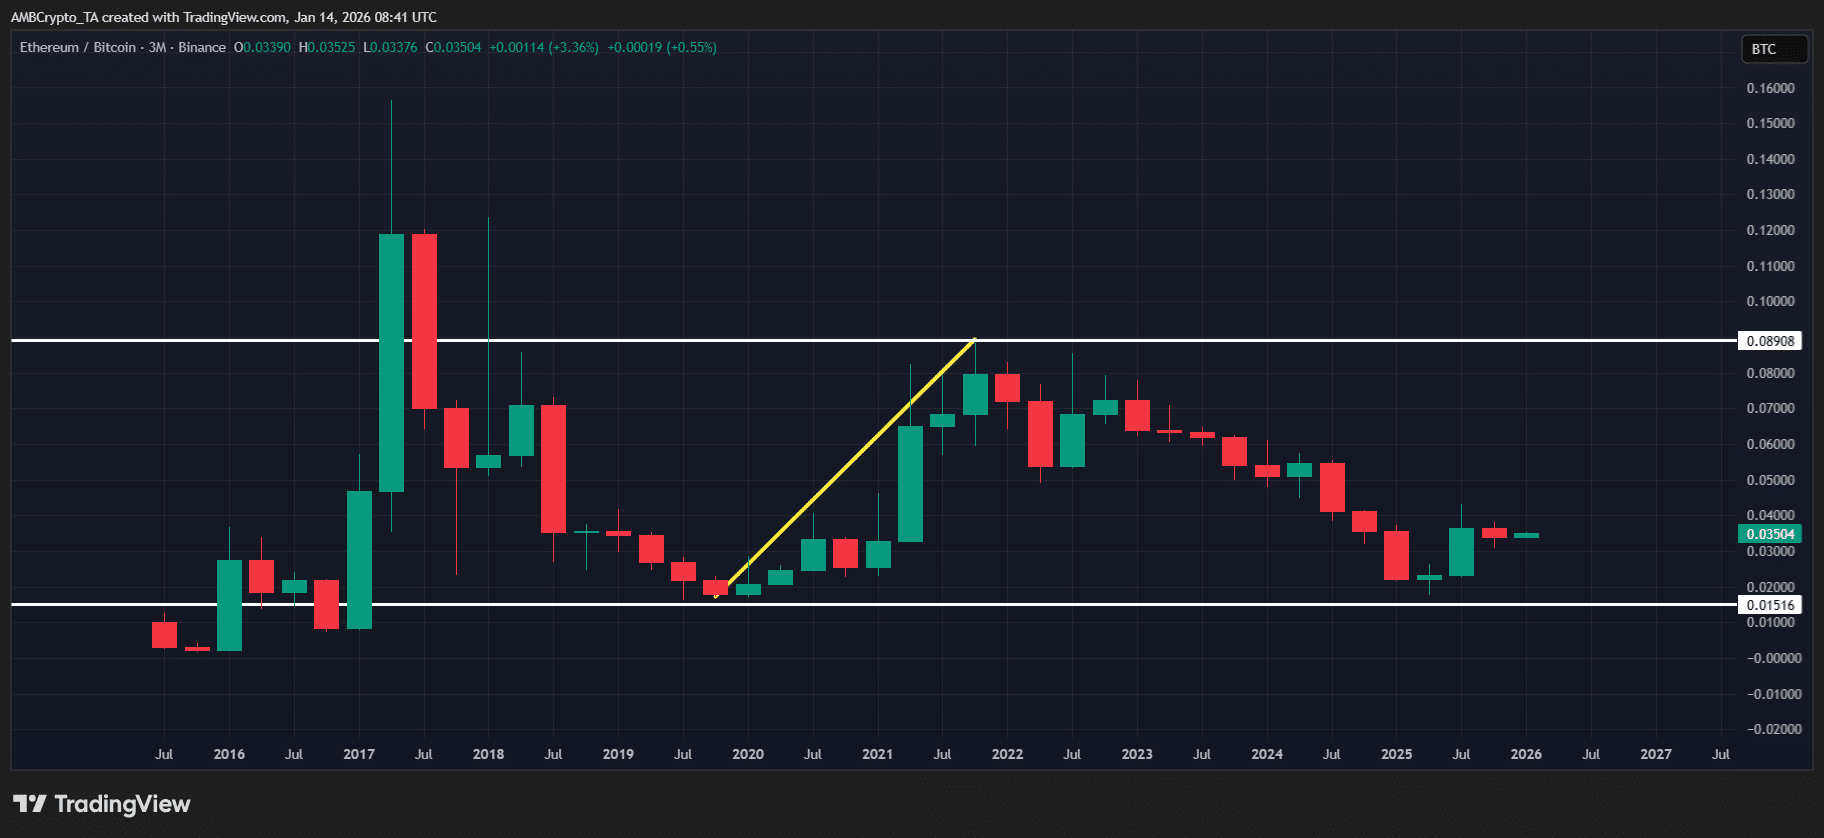This screenshot has width=1824, height=838.
Task: Click the Ethereum / Bitcoin symbol title
Action: 122,47
